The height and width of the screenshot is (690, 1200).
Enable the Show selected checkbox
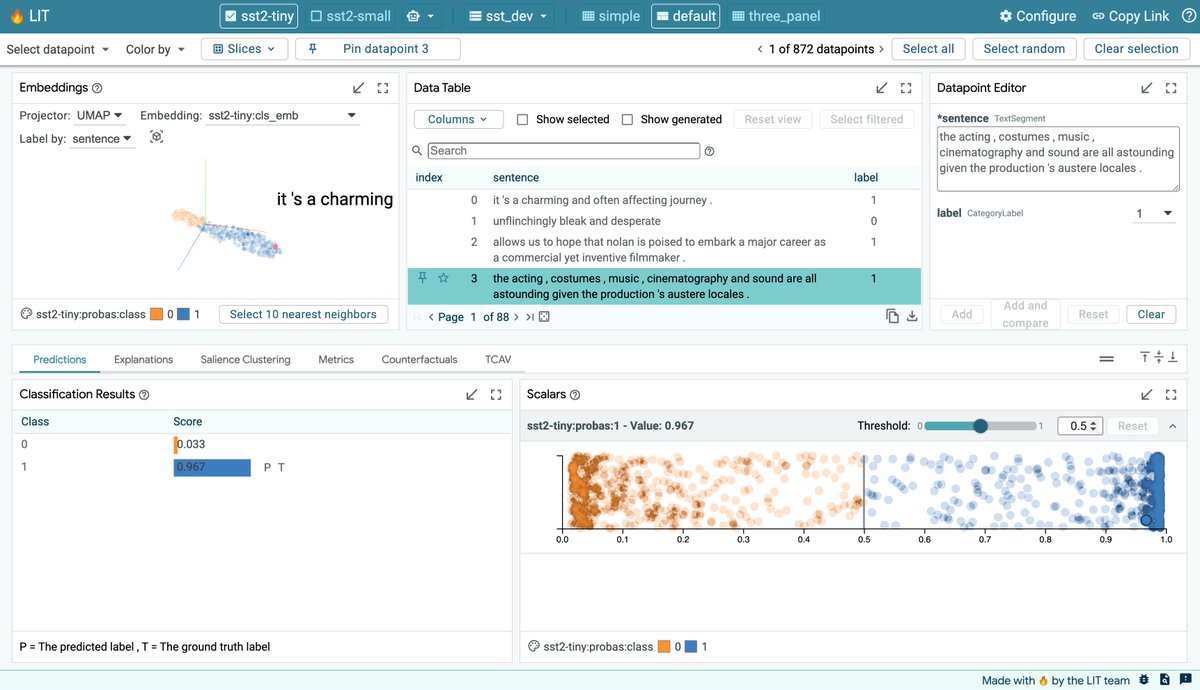[x=522, y=119]
